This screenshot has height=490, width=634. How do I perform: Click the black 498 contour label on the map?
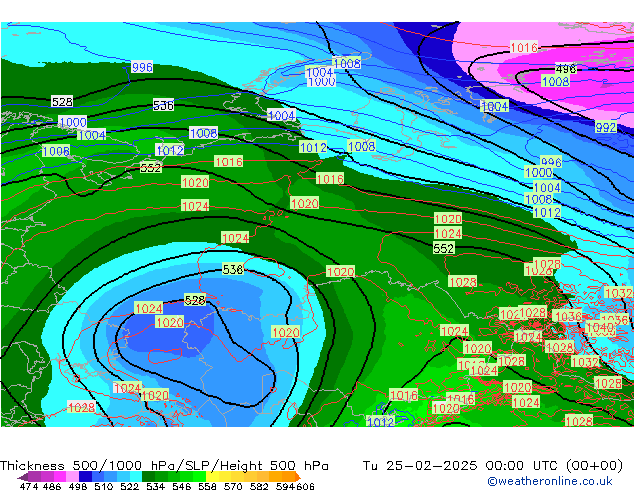566,69
